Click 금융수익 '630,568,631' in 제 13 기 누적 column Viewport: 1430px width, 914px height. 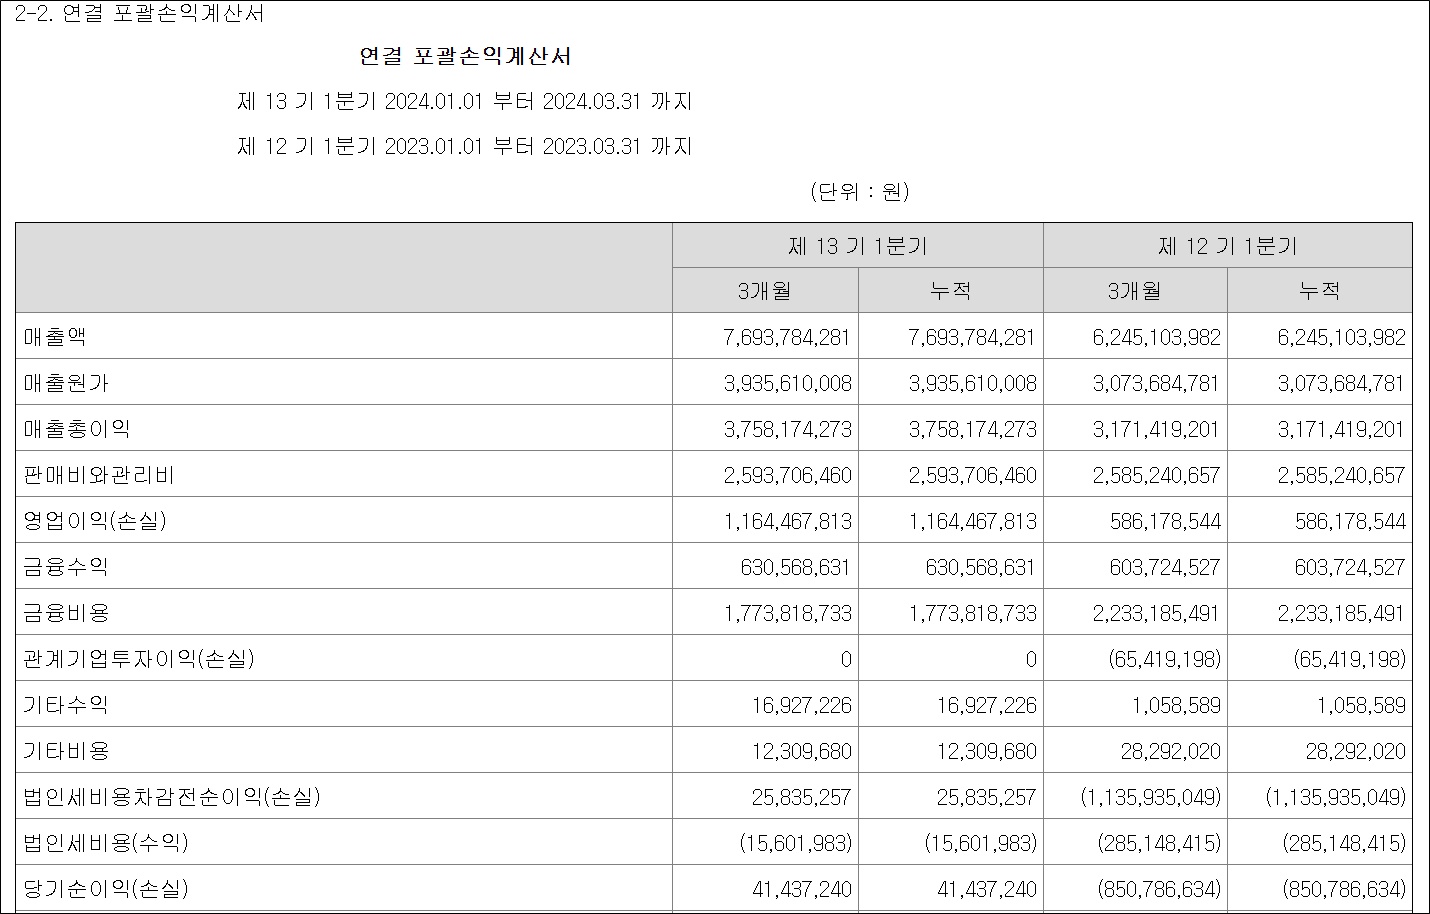click(x=981, y=568)
